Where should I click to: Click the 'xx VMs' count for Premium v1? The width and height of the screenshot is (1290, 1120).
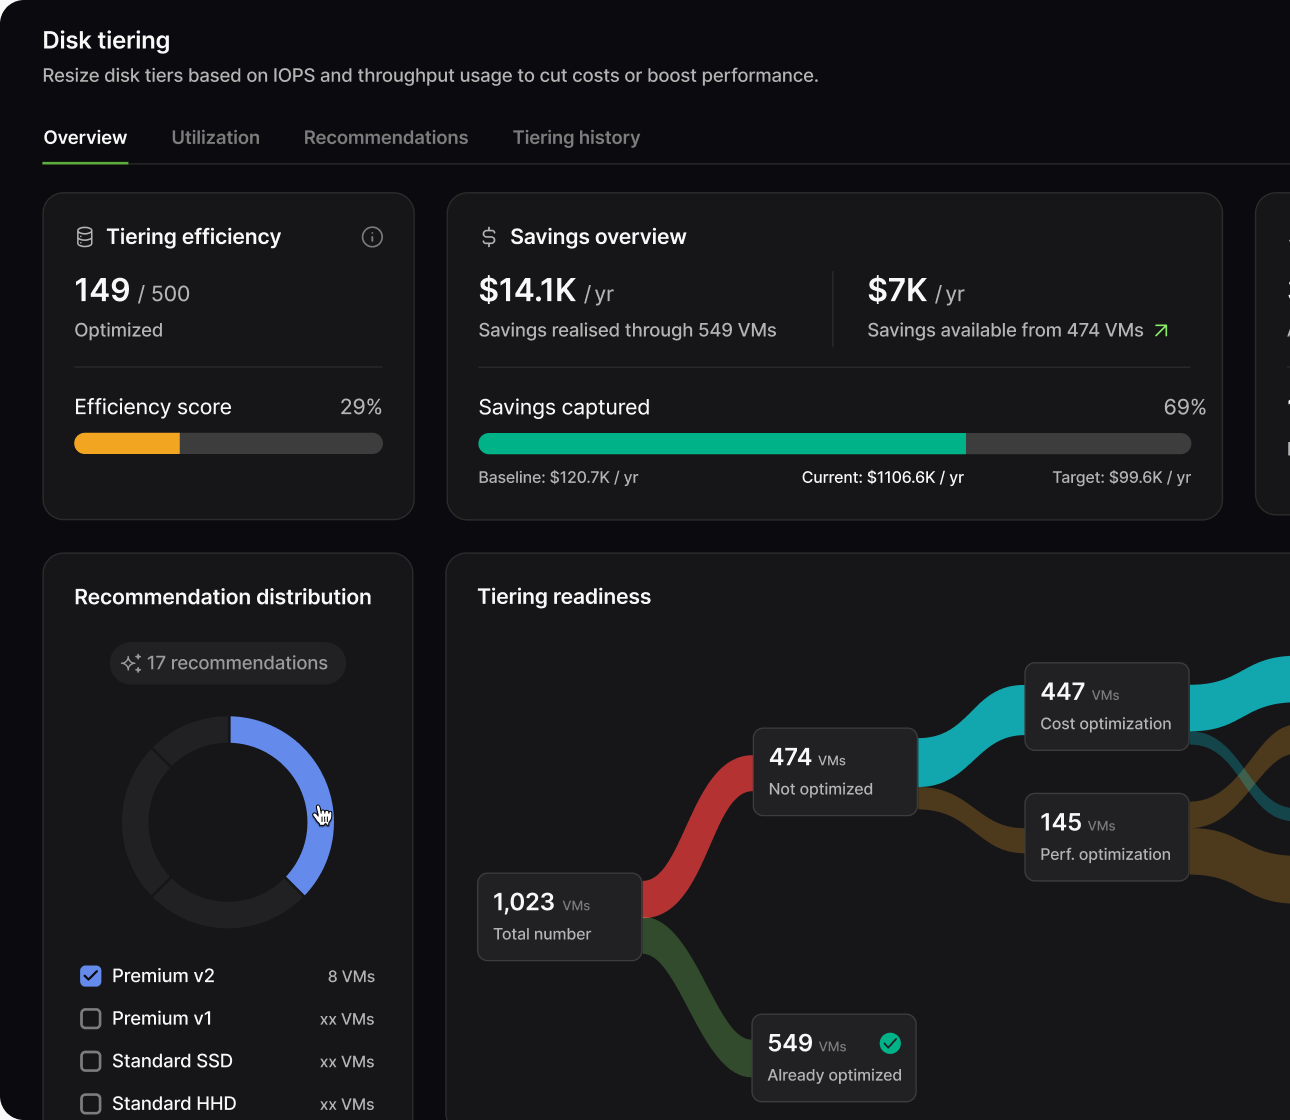point(347,1020)
